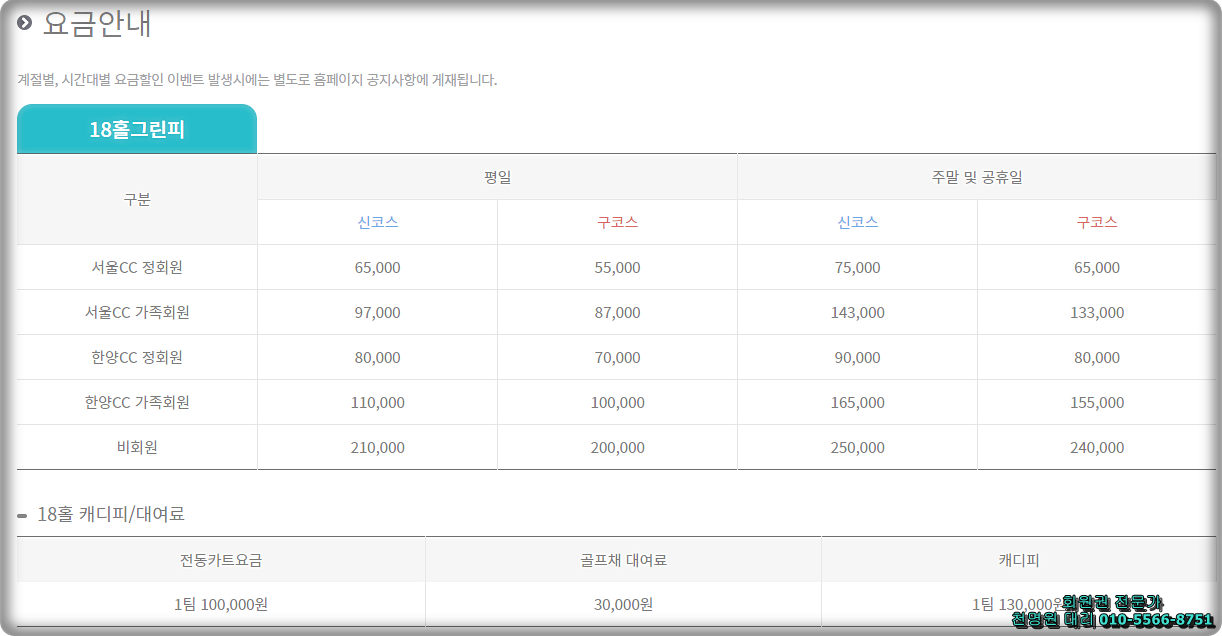This screenshot has width=1222, height=636.
Task: Click the 평일 column group header
Action: (497, 177)
